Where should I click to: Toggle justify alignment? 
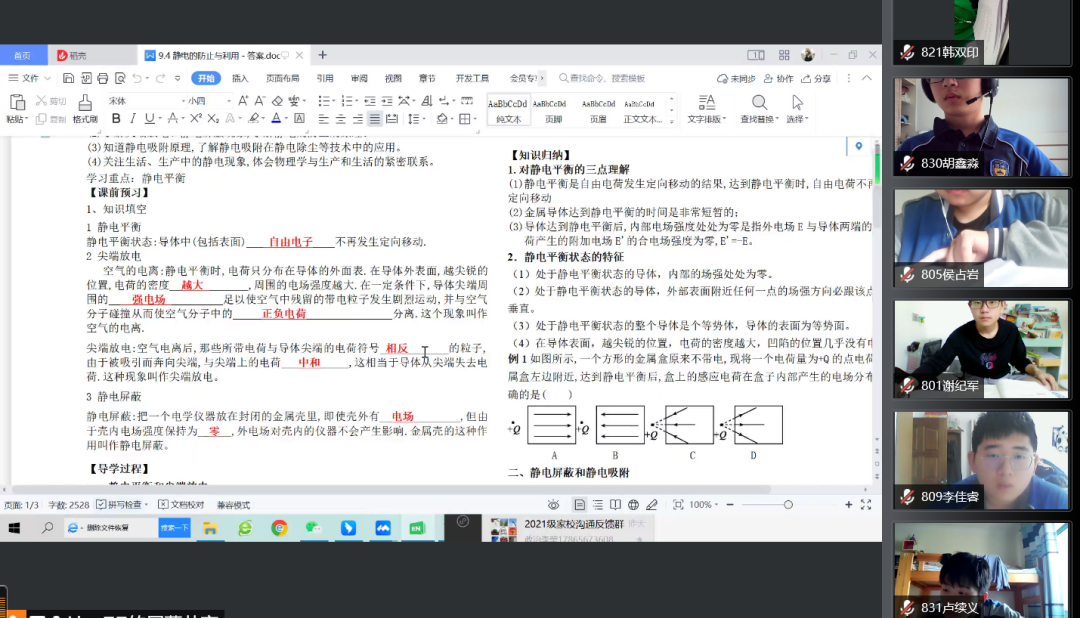click(375, 119)
